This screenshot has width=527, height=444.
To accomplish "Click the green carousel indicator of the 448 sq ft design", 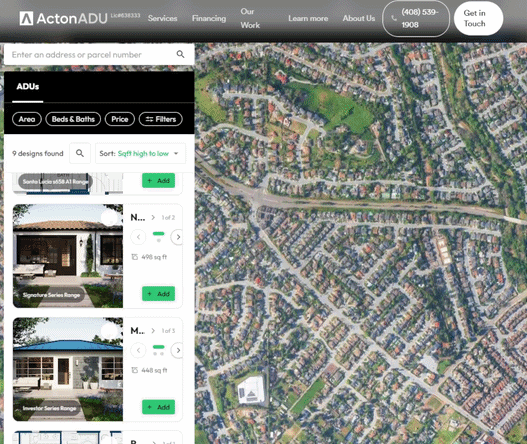I will (x=158, y=347).
